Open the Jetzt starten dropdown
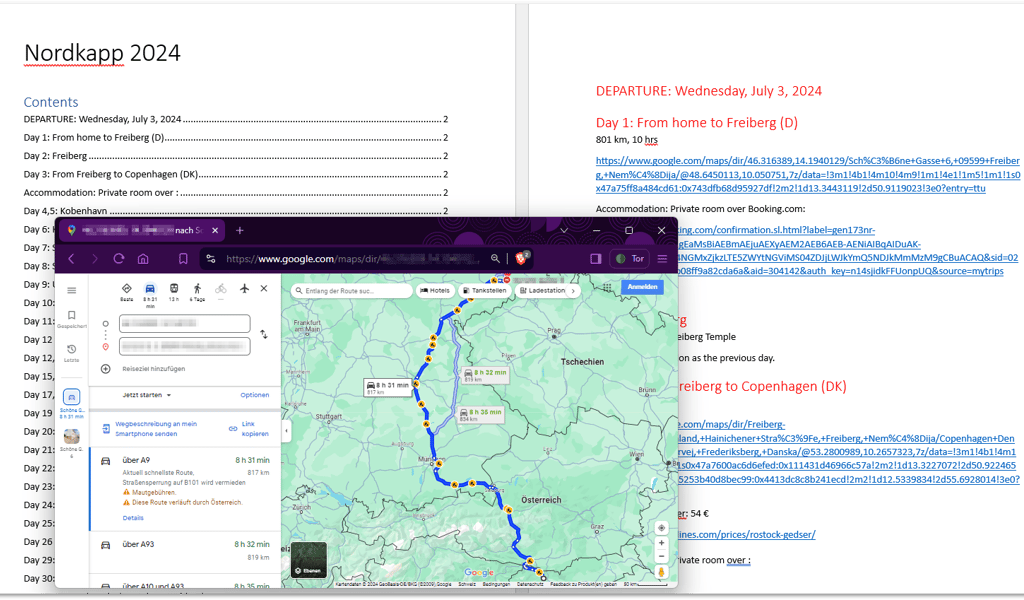 [x=146, y=395]
